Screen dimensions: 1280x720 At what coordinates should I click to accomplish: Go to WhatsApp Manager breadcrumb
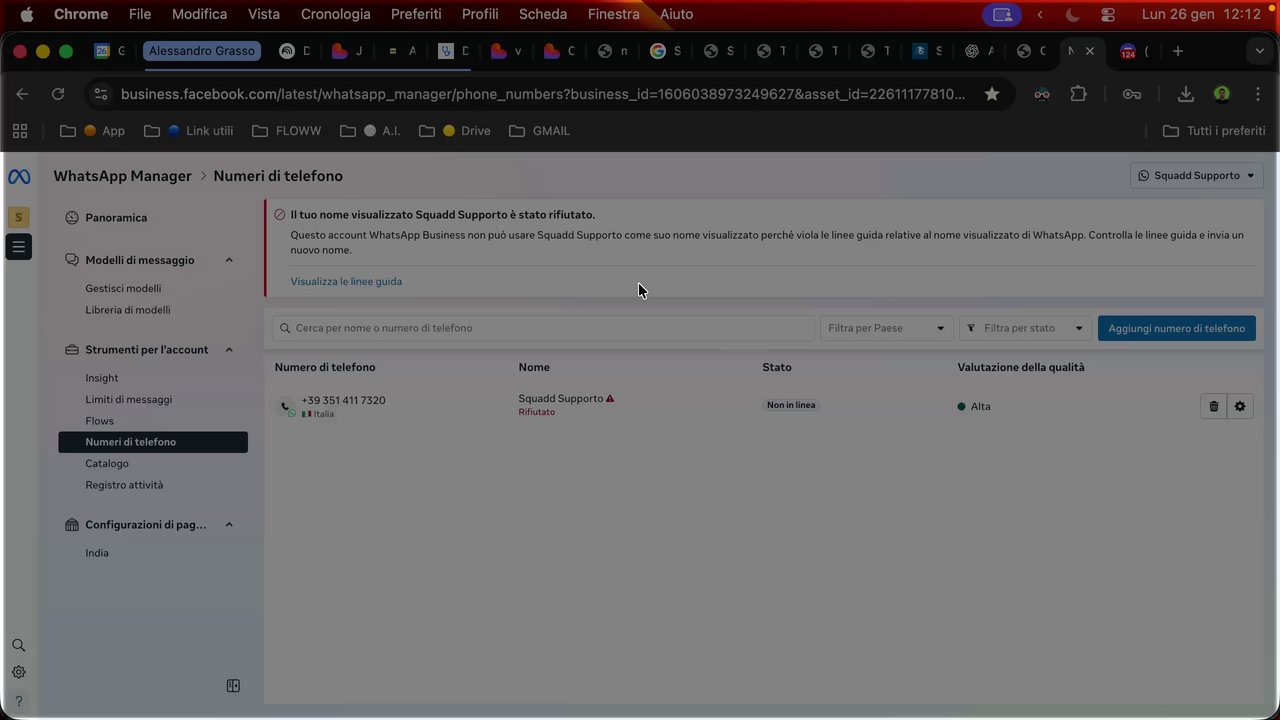pos(122,176)
